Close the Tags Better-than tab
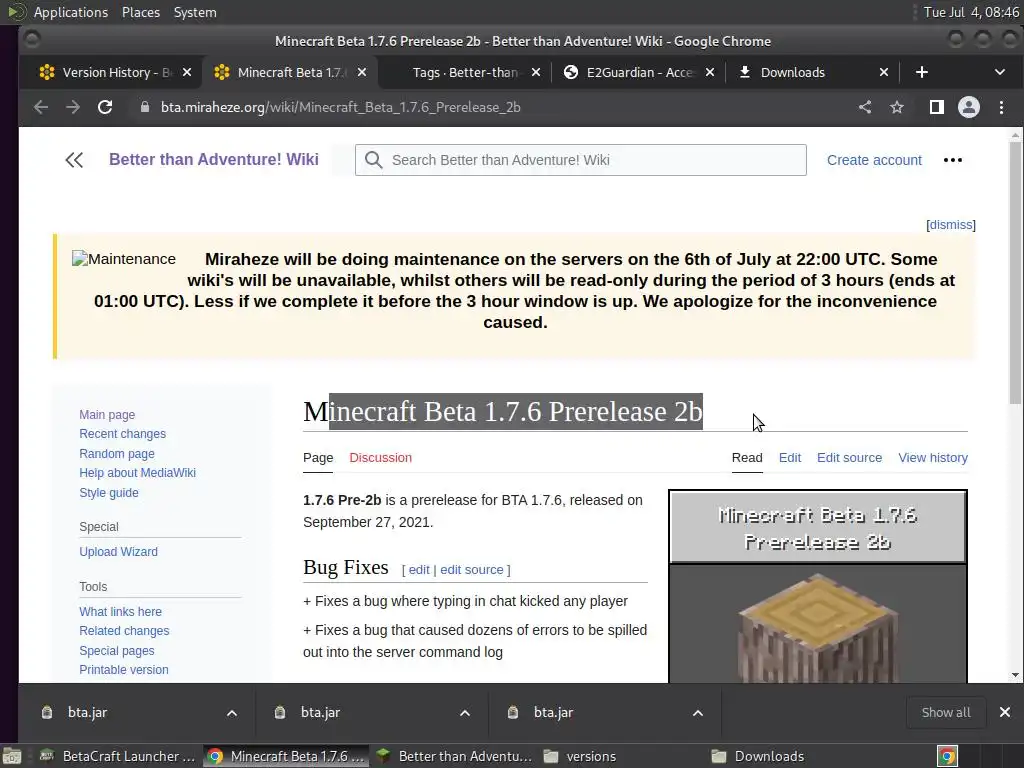Viewport: 1024px width, 768px height. 536,72
